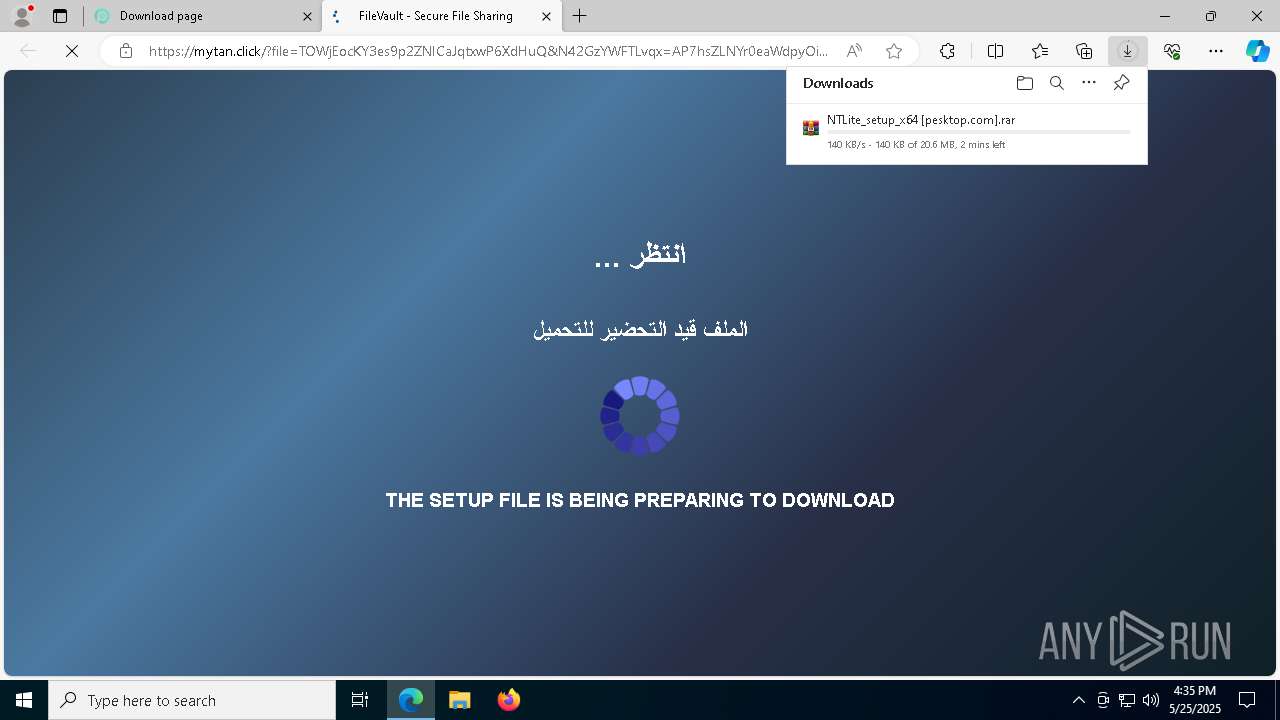Launch Firefox from taskbar
The image size is (1280, 720).
(x=508, y=700)
